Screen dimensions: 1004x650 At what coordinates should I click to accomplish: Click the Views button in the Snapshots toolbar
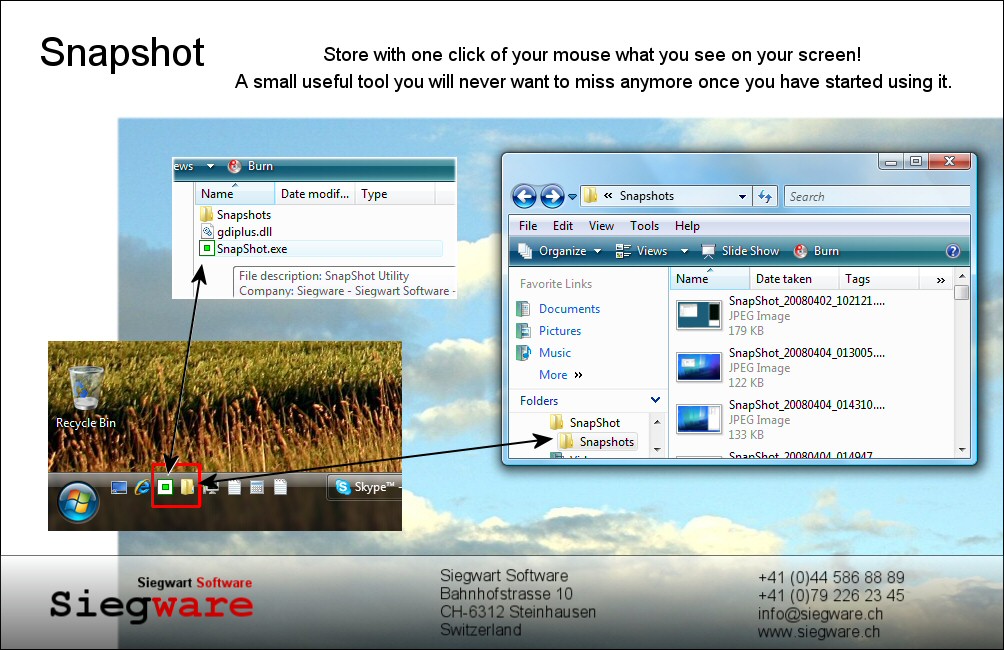[x=642, y=251]
